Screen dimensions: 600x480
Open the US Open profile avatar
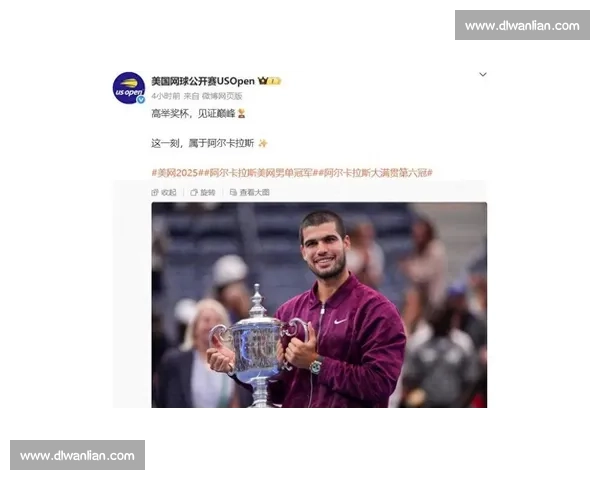pos(129,88)
